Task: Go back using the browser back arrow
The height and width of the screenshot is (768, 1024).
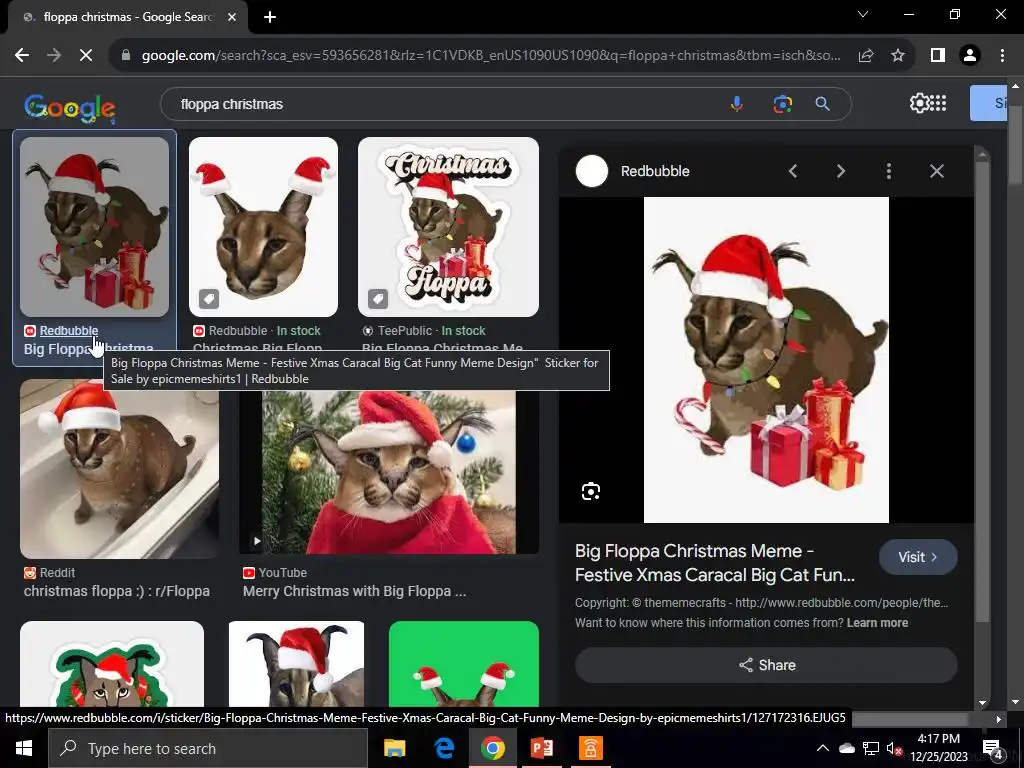Action: pos(22,56)
